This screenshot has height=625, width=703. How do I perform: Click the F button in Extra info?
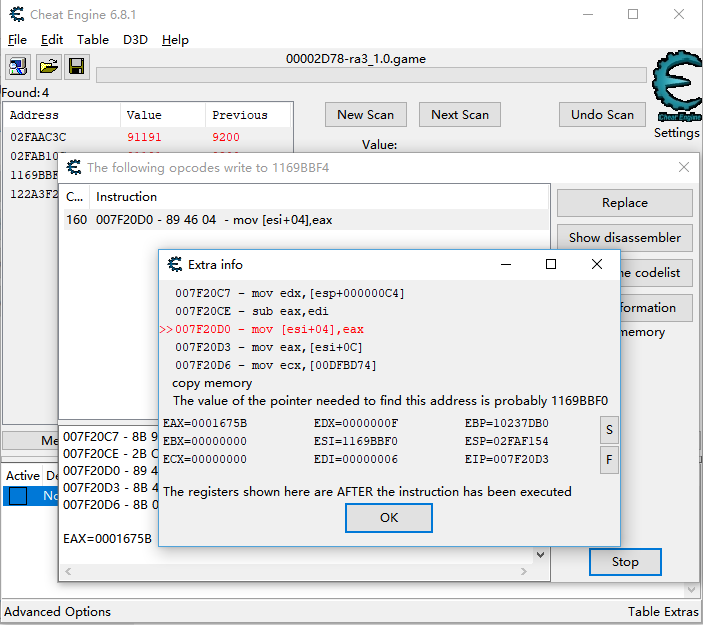[609, 460]
